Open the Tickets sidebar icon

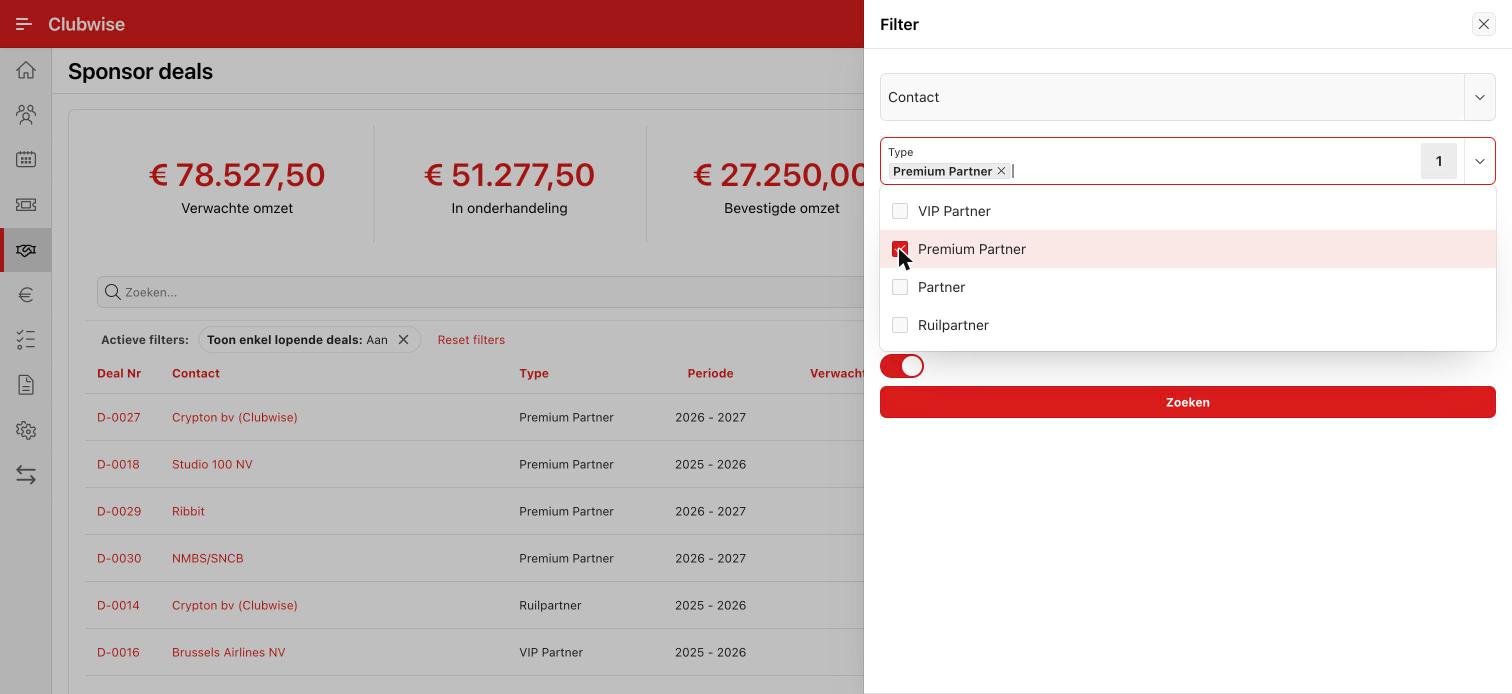(26, 205)
